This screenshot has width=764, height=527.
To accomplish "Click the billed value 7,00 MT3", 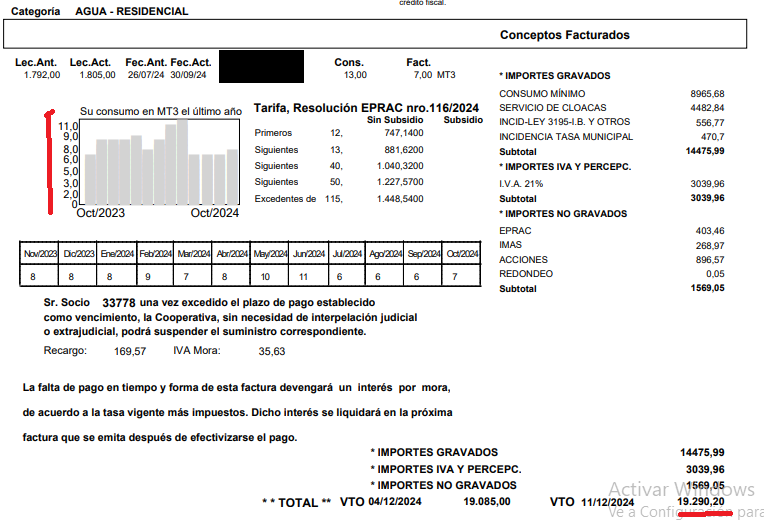I will tap(435, 75).
